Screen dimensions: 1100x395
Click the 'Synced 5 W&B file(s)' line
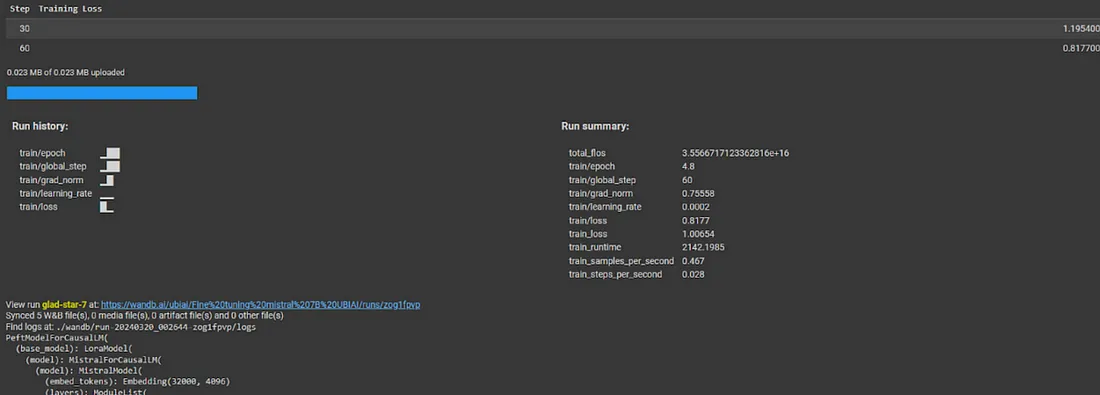click(145, 316)
